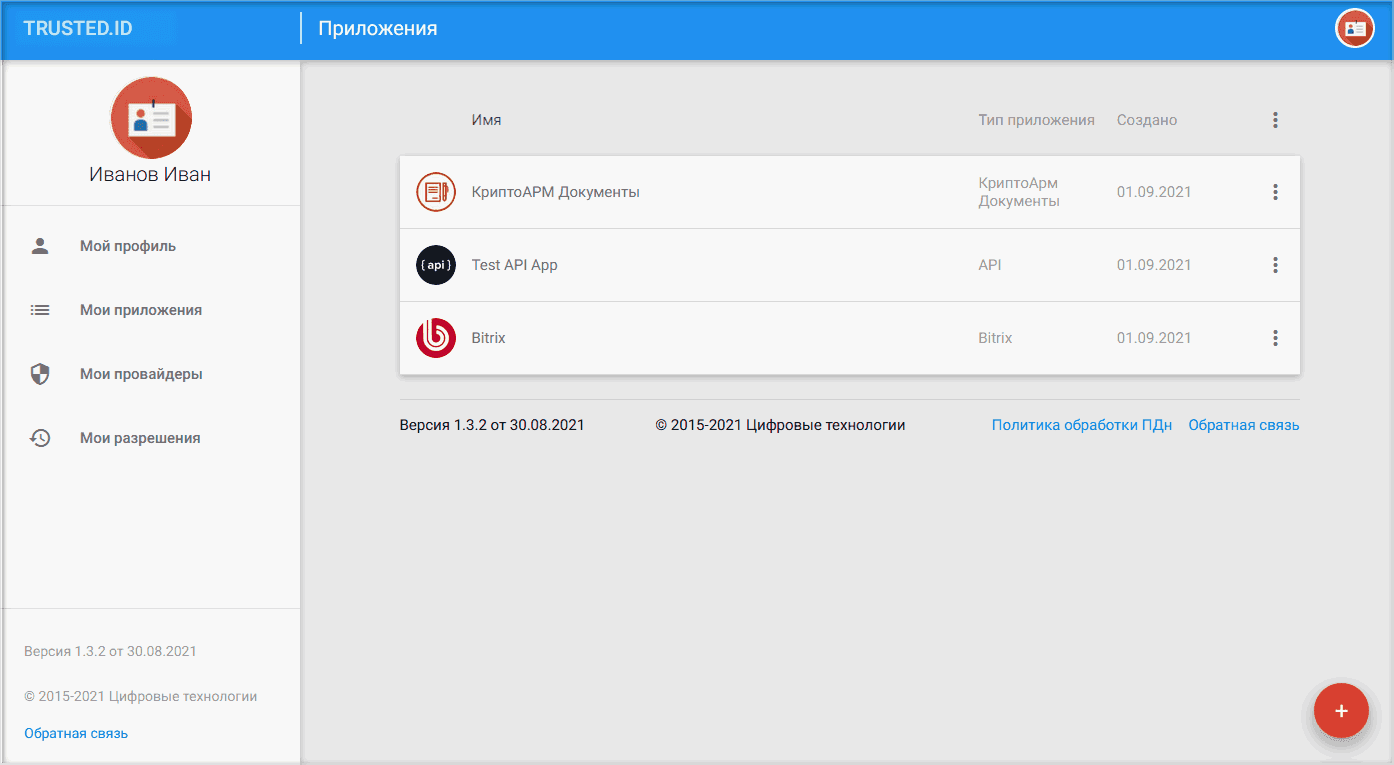Click the red add application plus button
1394x765 pixels.
(x=1341, y=711)
